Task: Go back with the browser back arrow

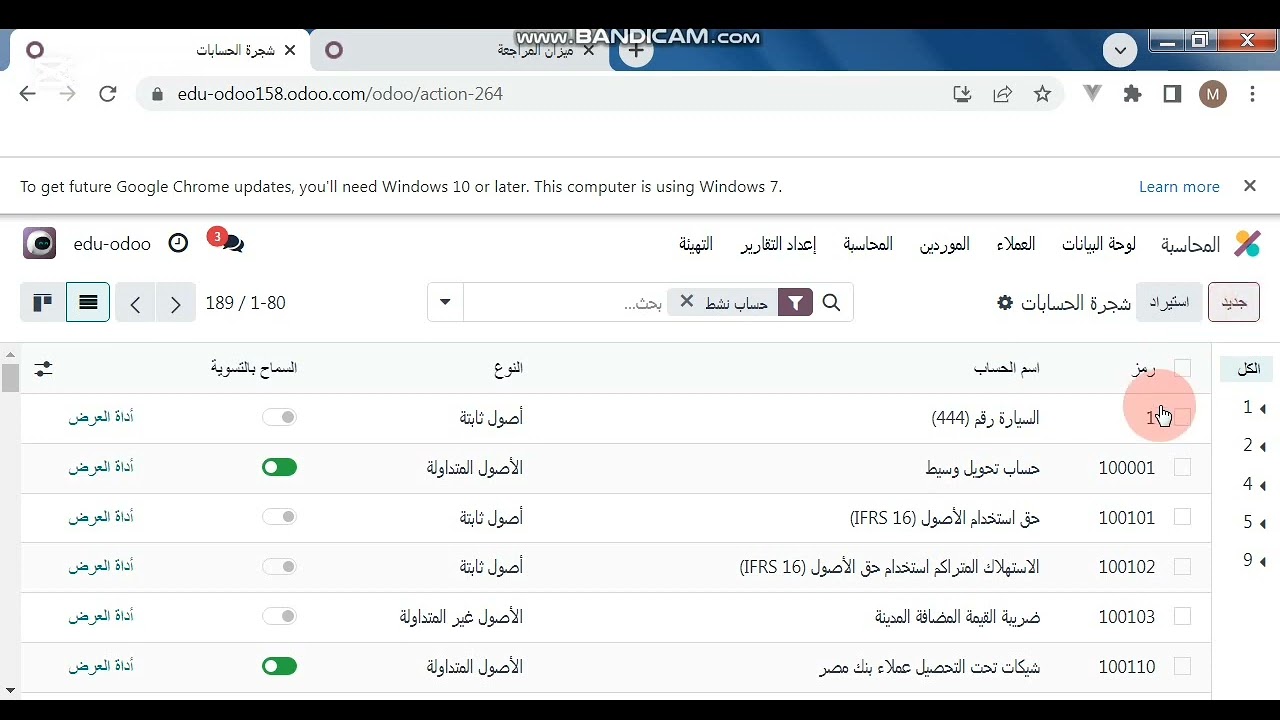Action: pyautogui.click(x=27, y=94)
